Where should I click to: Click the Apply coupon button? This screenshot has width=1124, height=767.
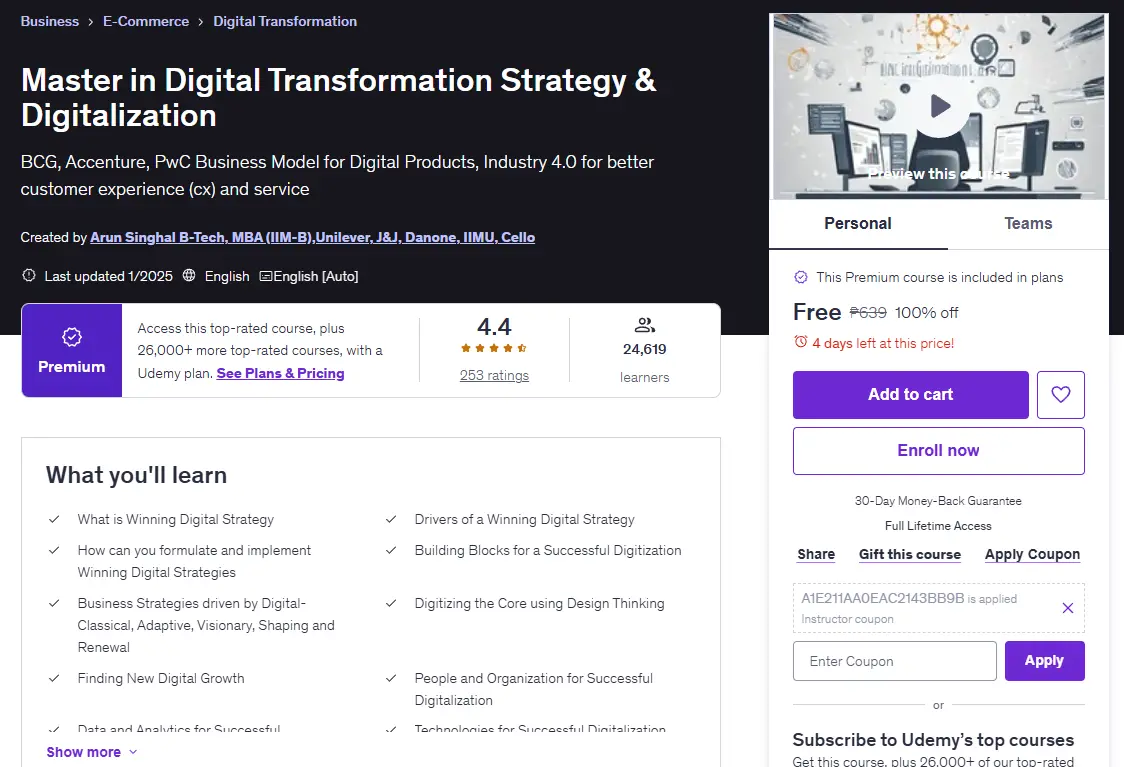tap(1044, 661)
